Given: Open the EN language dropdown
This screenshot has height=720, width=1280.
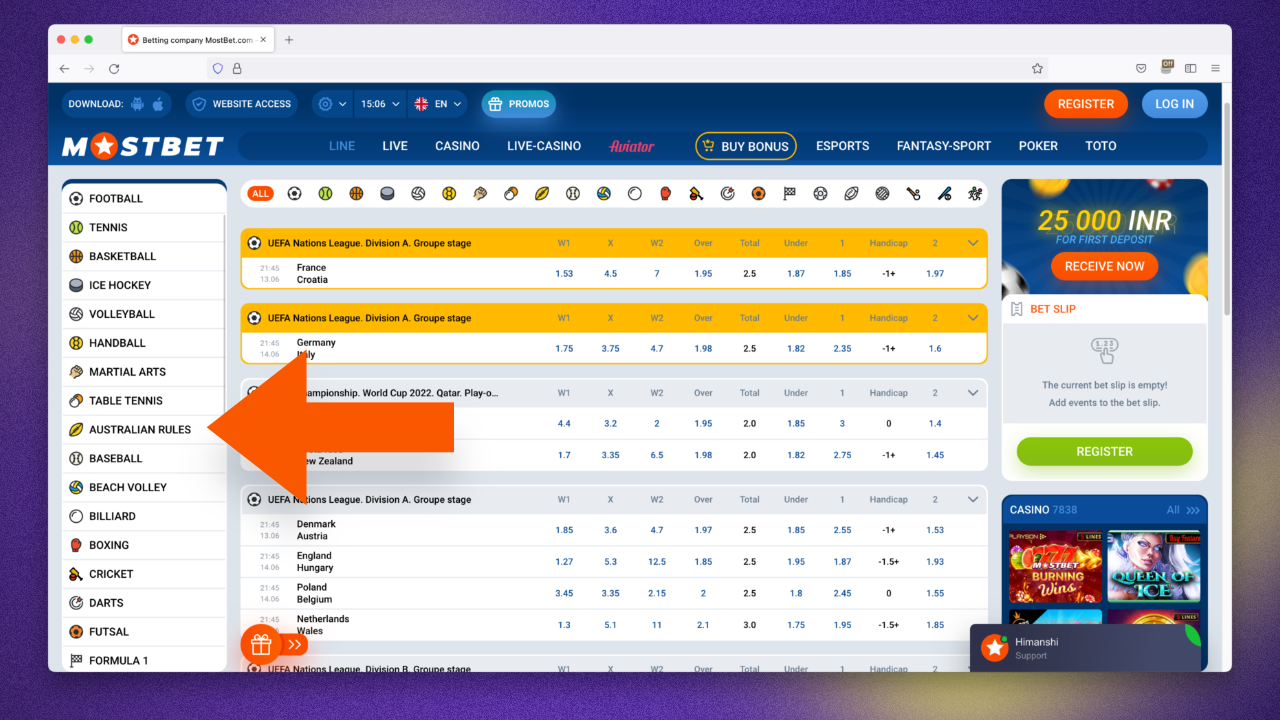Looking at the screenshot, I should pyautogui.click(x=439, y=104).
